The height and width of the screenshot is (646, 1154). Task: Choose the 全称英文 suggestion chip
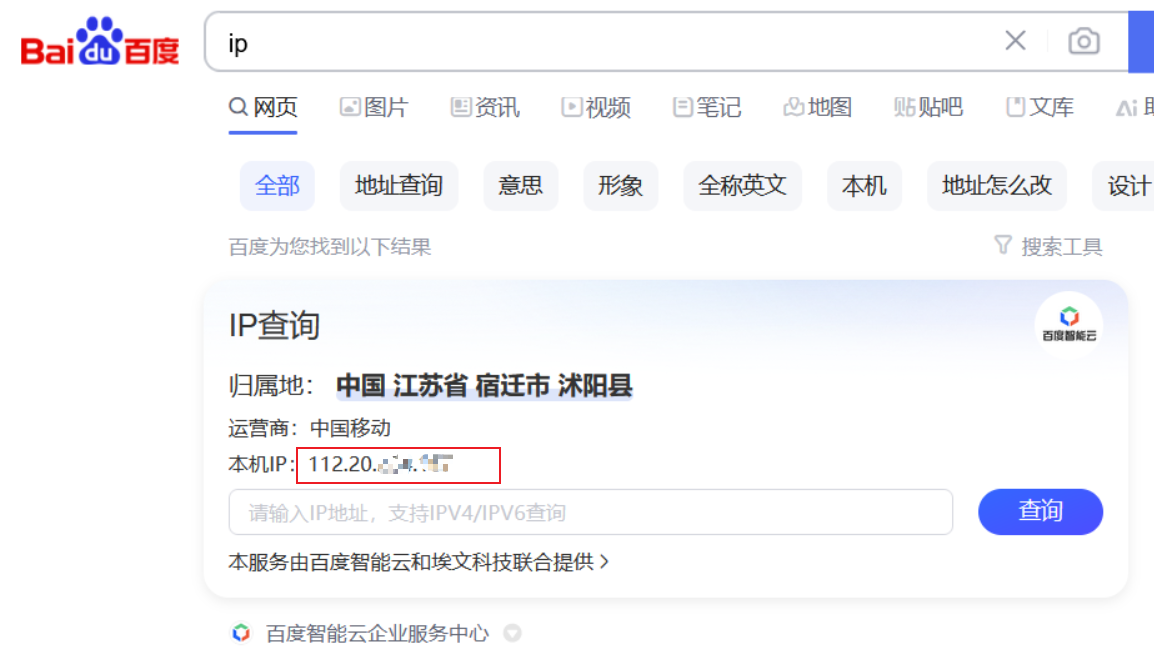[x=743, y=186]
